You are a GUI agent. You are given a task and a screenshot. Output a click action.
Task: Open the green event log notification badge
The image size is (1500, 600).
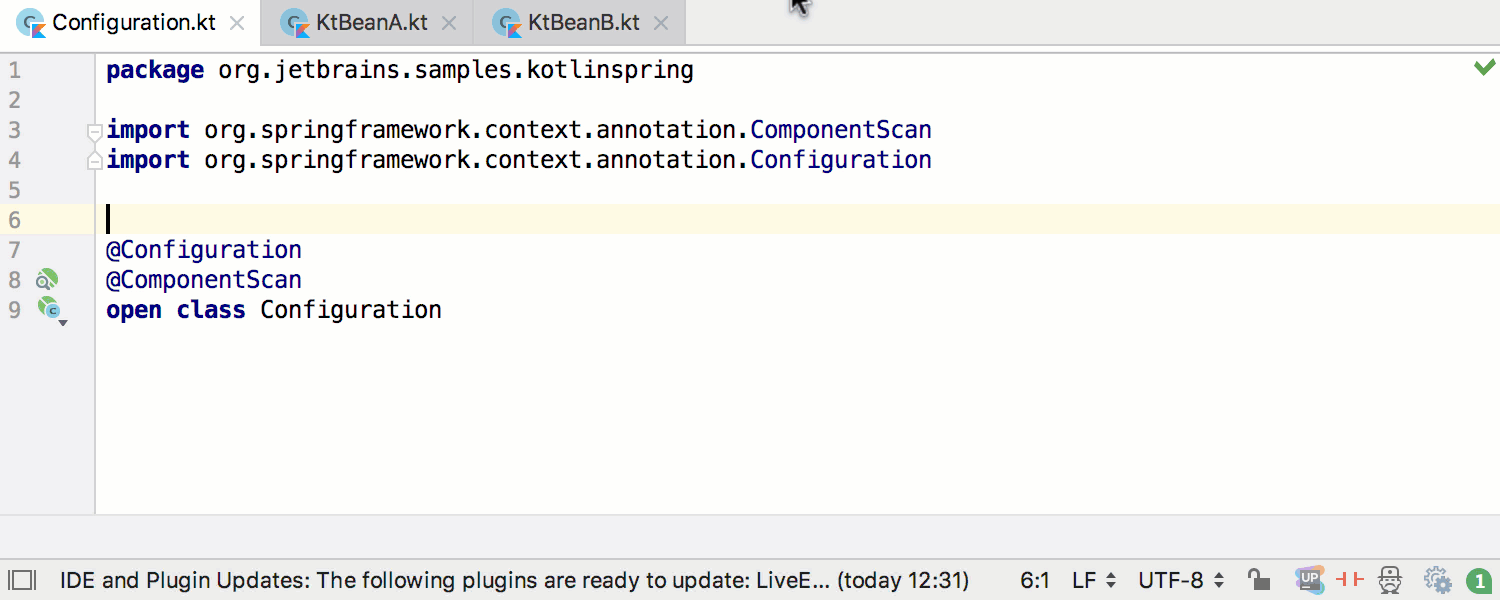(x=1479, y=580)
